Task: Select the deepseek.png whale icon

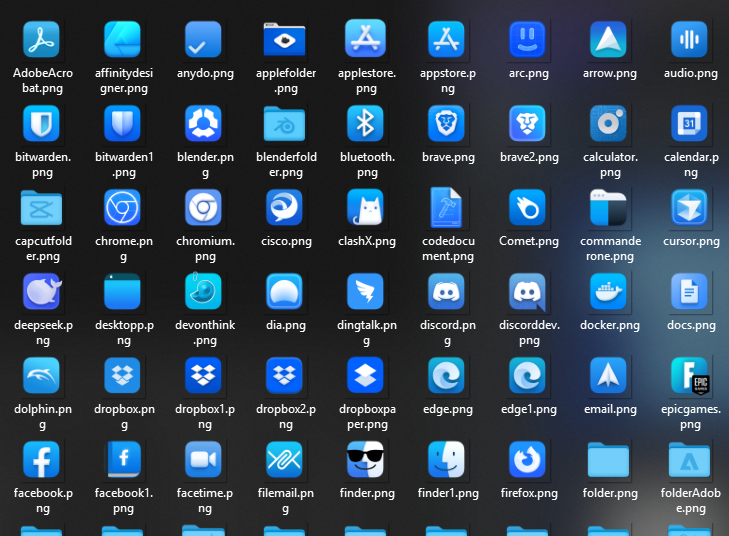Action: coord(42,291)
